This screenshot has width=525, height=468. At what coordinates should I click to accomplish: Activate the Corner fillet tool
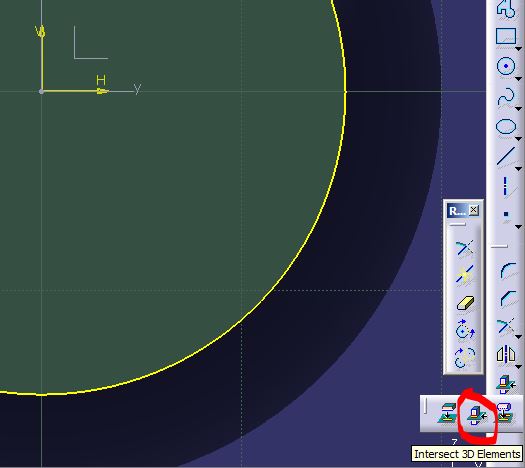508,271
